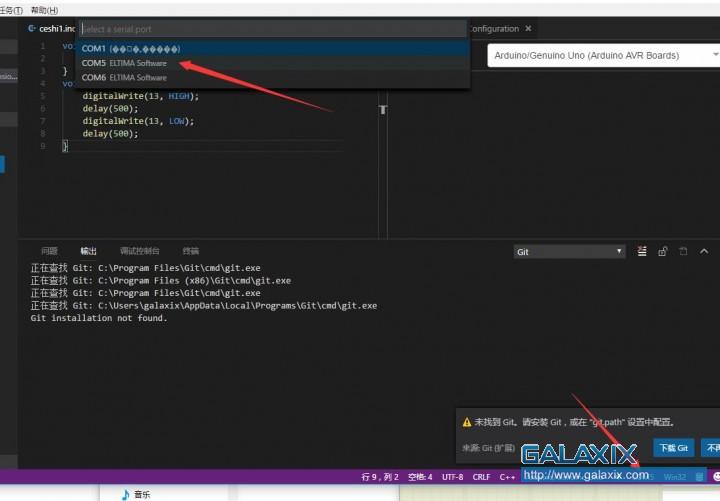Image resolution: width=720 pixels, height=501 pixels.
Task: Click the open log file icon
Action: pos(683,252)
